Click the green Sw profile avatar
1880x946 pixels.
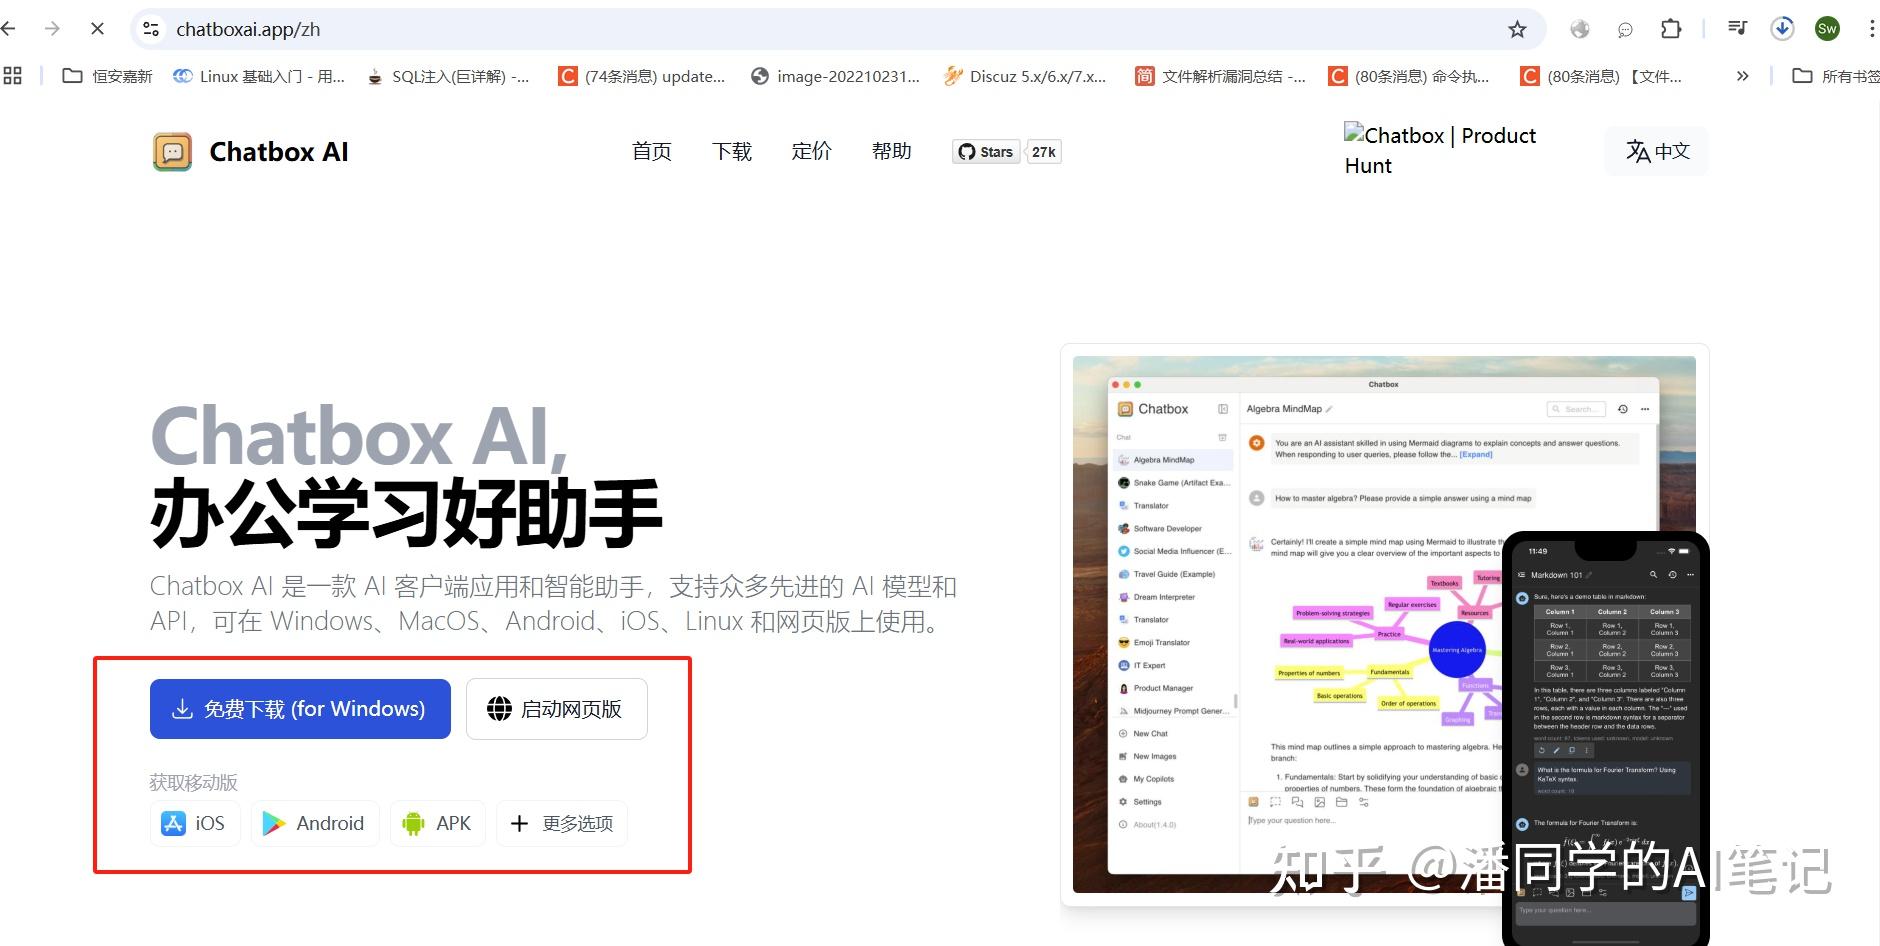tap(1827, 29)
